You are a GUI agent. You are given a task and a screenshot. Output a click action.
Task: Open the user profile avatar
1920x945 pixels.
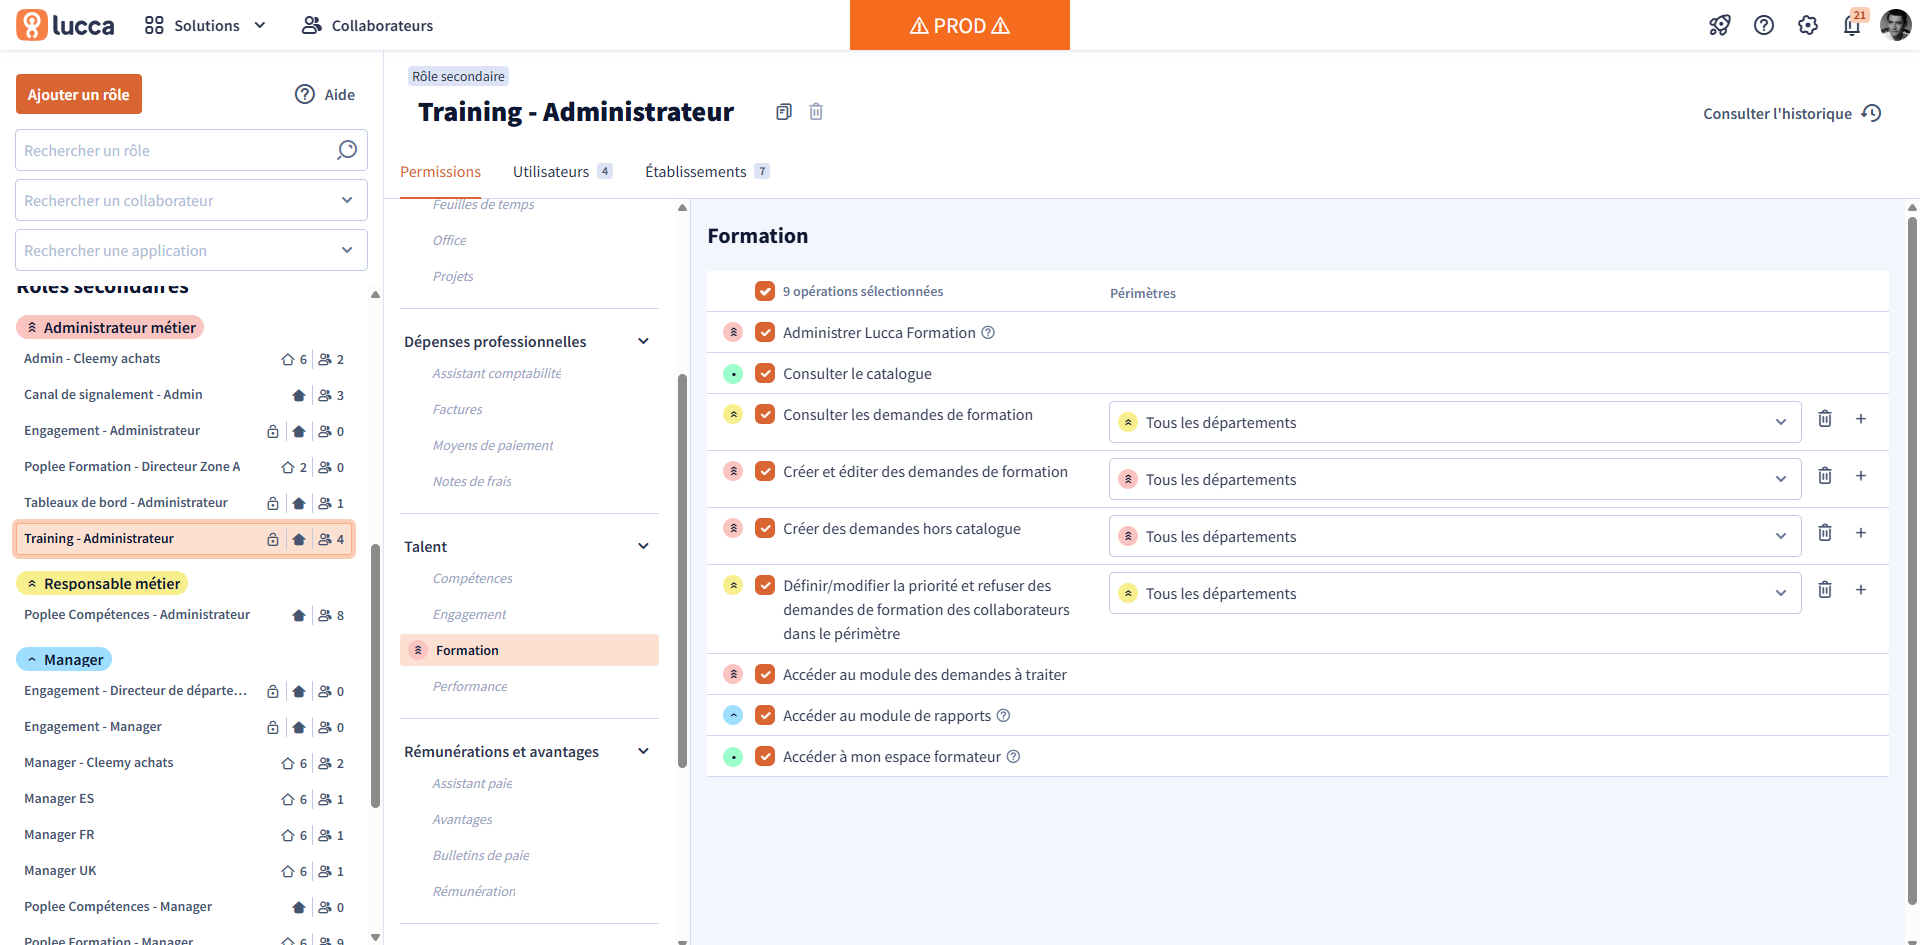1896,25
